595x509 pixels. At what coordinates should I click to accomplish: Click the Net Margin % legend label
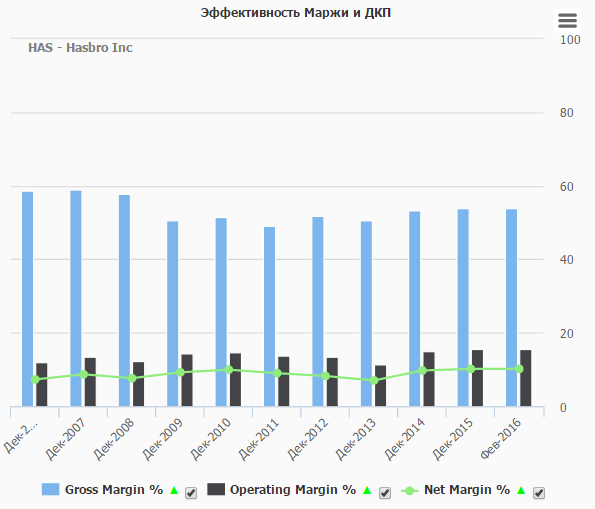click(x=467, y=490)
